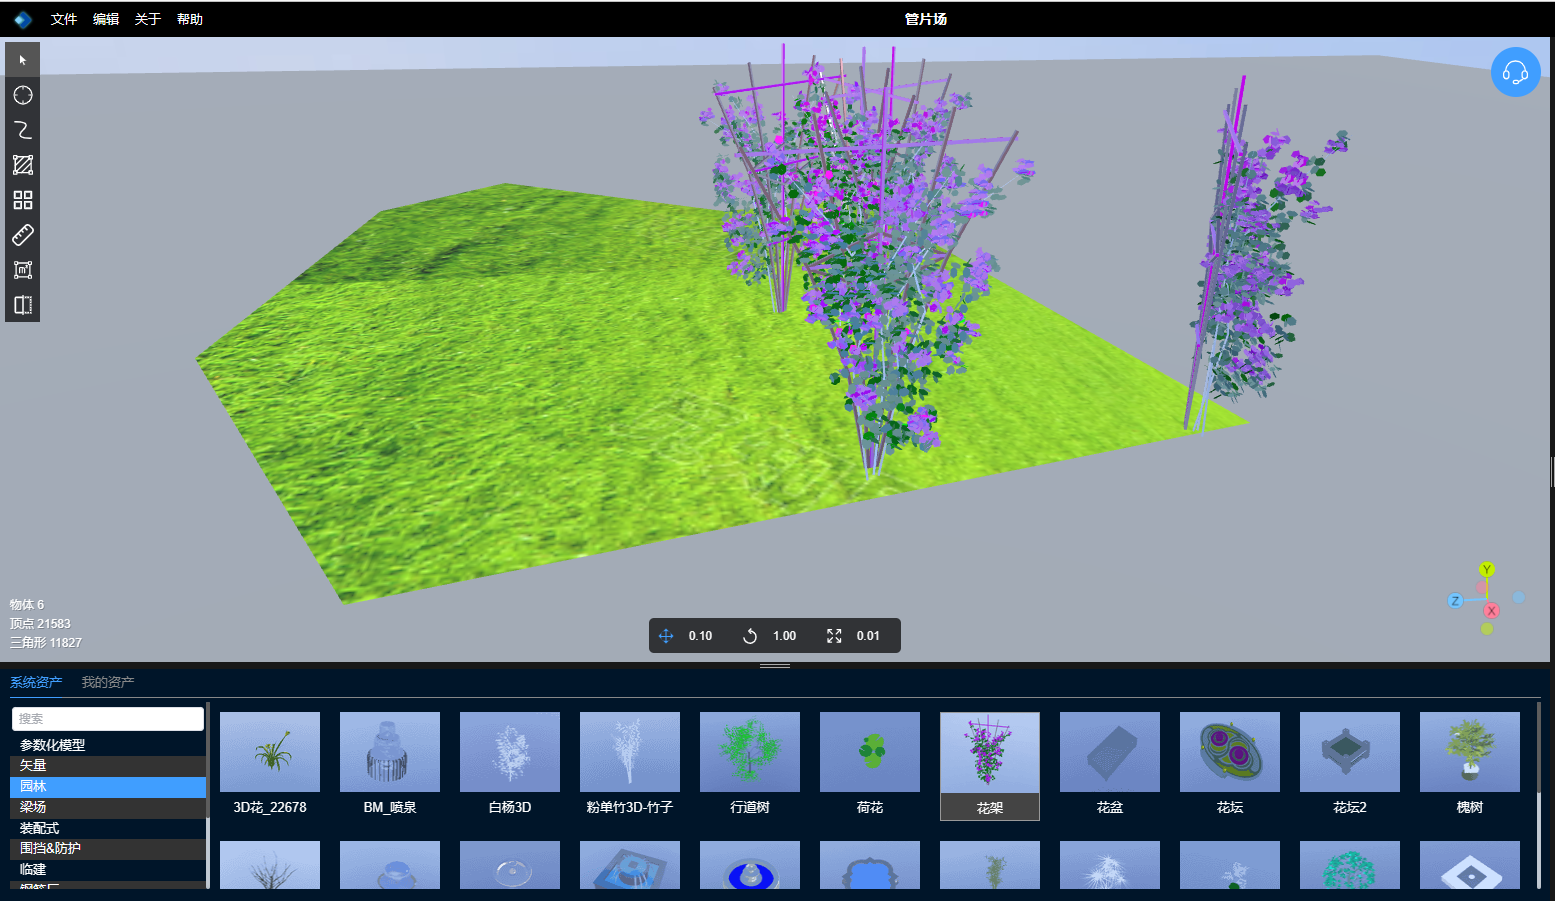1555x901 pixels.
Task: Click the 顶点 21583 vertex count
Action: point(40,624)
